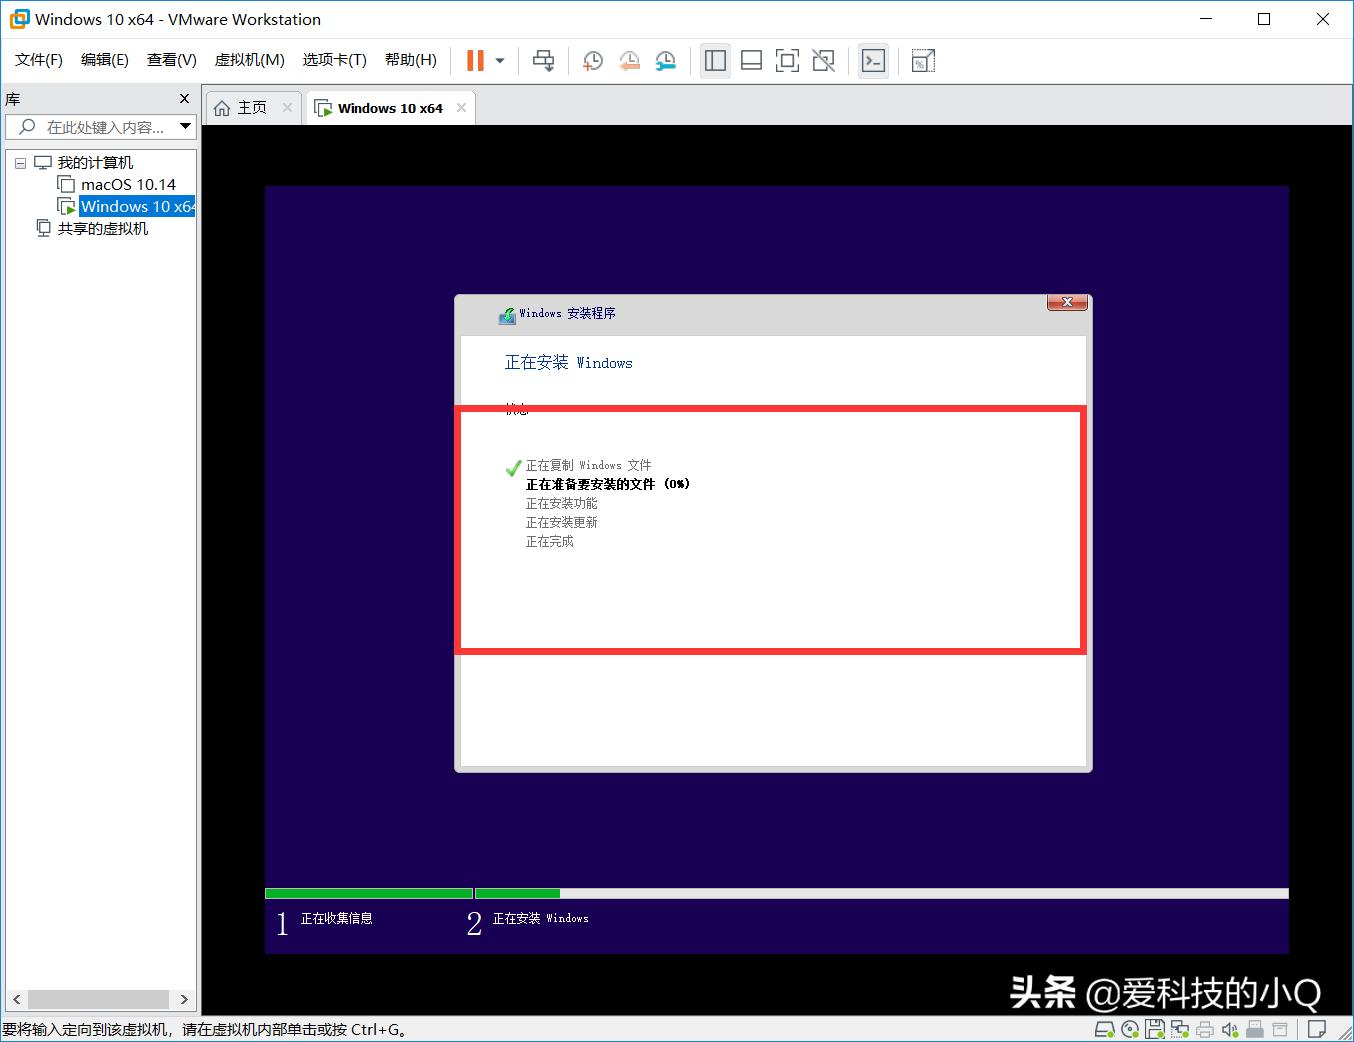Toggle Unity mode
The width and height of the screenshot is (1354, 1042).
[823, 60]
